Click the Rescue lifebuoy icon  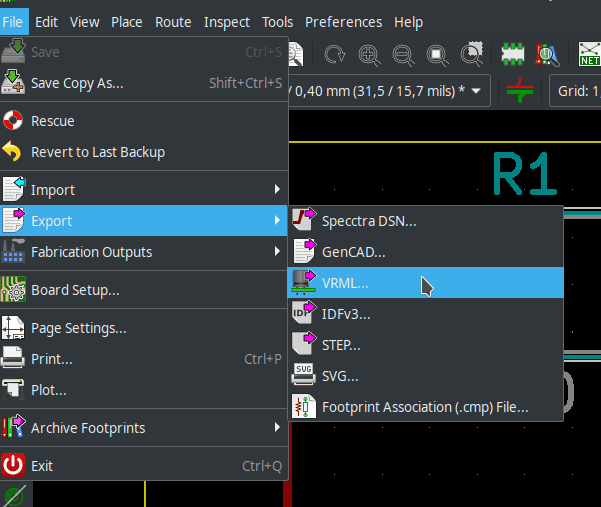click(13, 120)
